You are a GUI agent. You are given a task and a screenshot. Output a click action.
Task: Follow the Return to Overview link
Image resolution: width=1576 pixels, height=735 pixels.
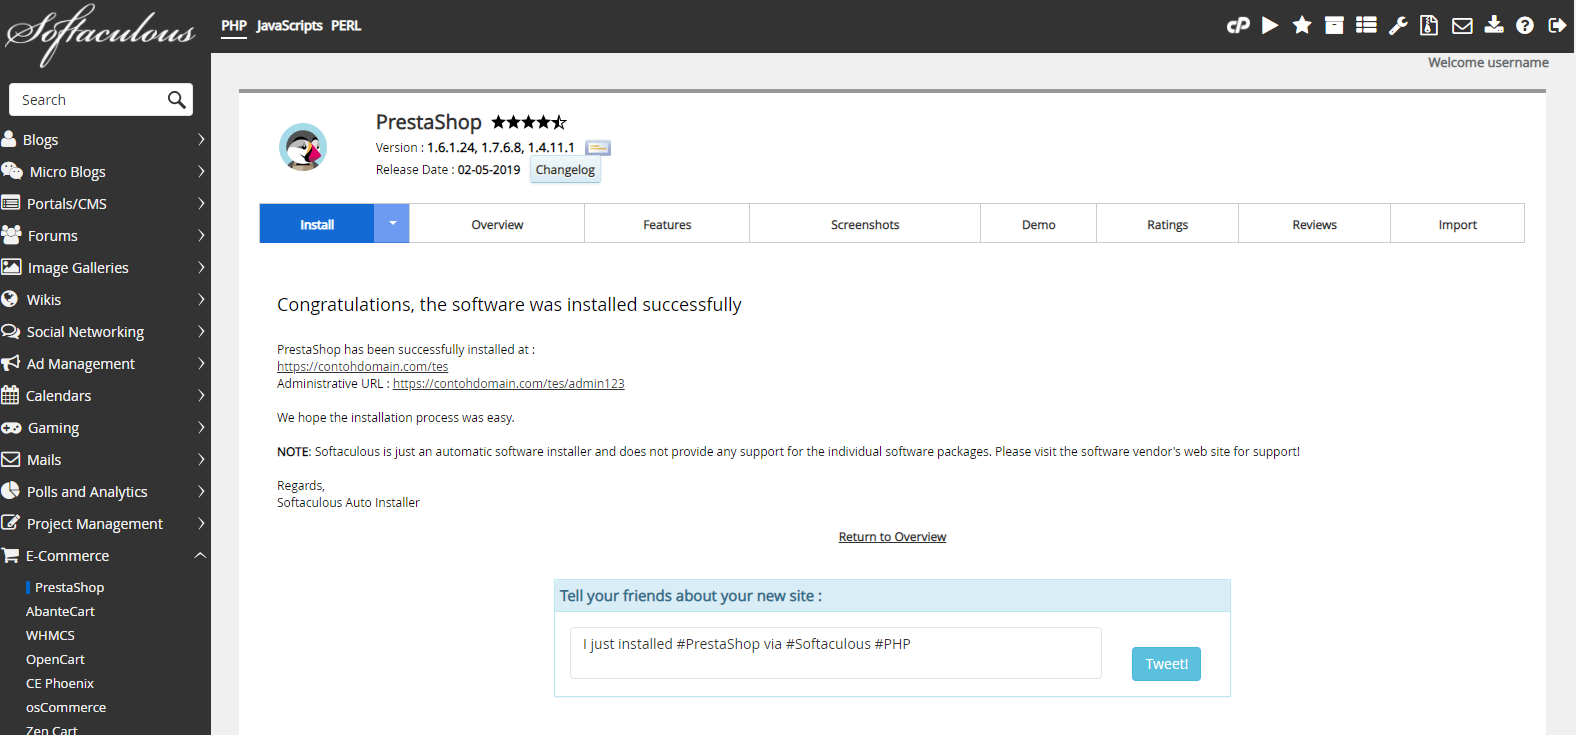(892, 537)
